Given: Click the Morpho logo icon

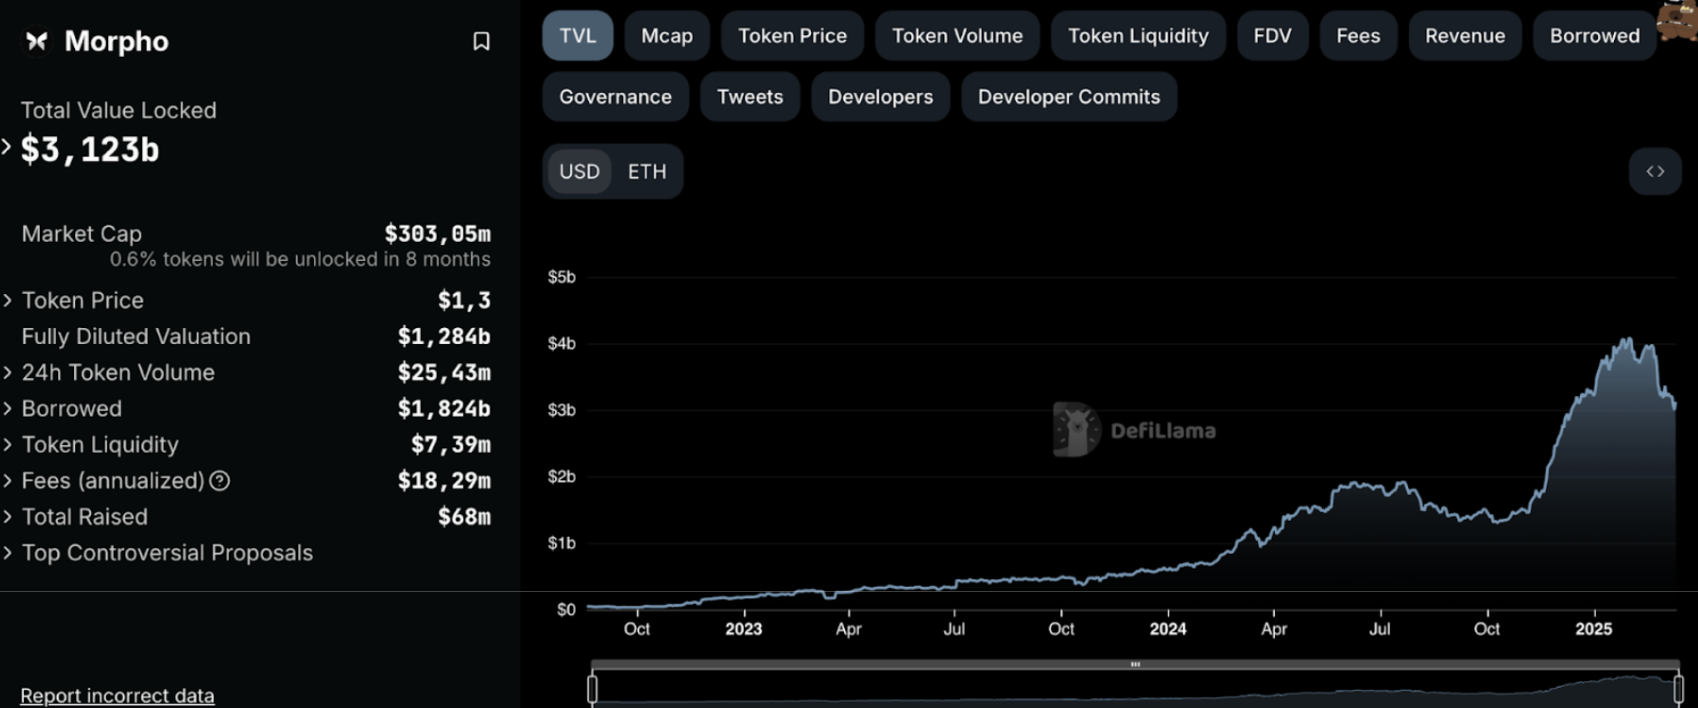Looking at the screenshot, I should pyautogui.click(x=37, y=41).
